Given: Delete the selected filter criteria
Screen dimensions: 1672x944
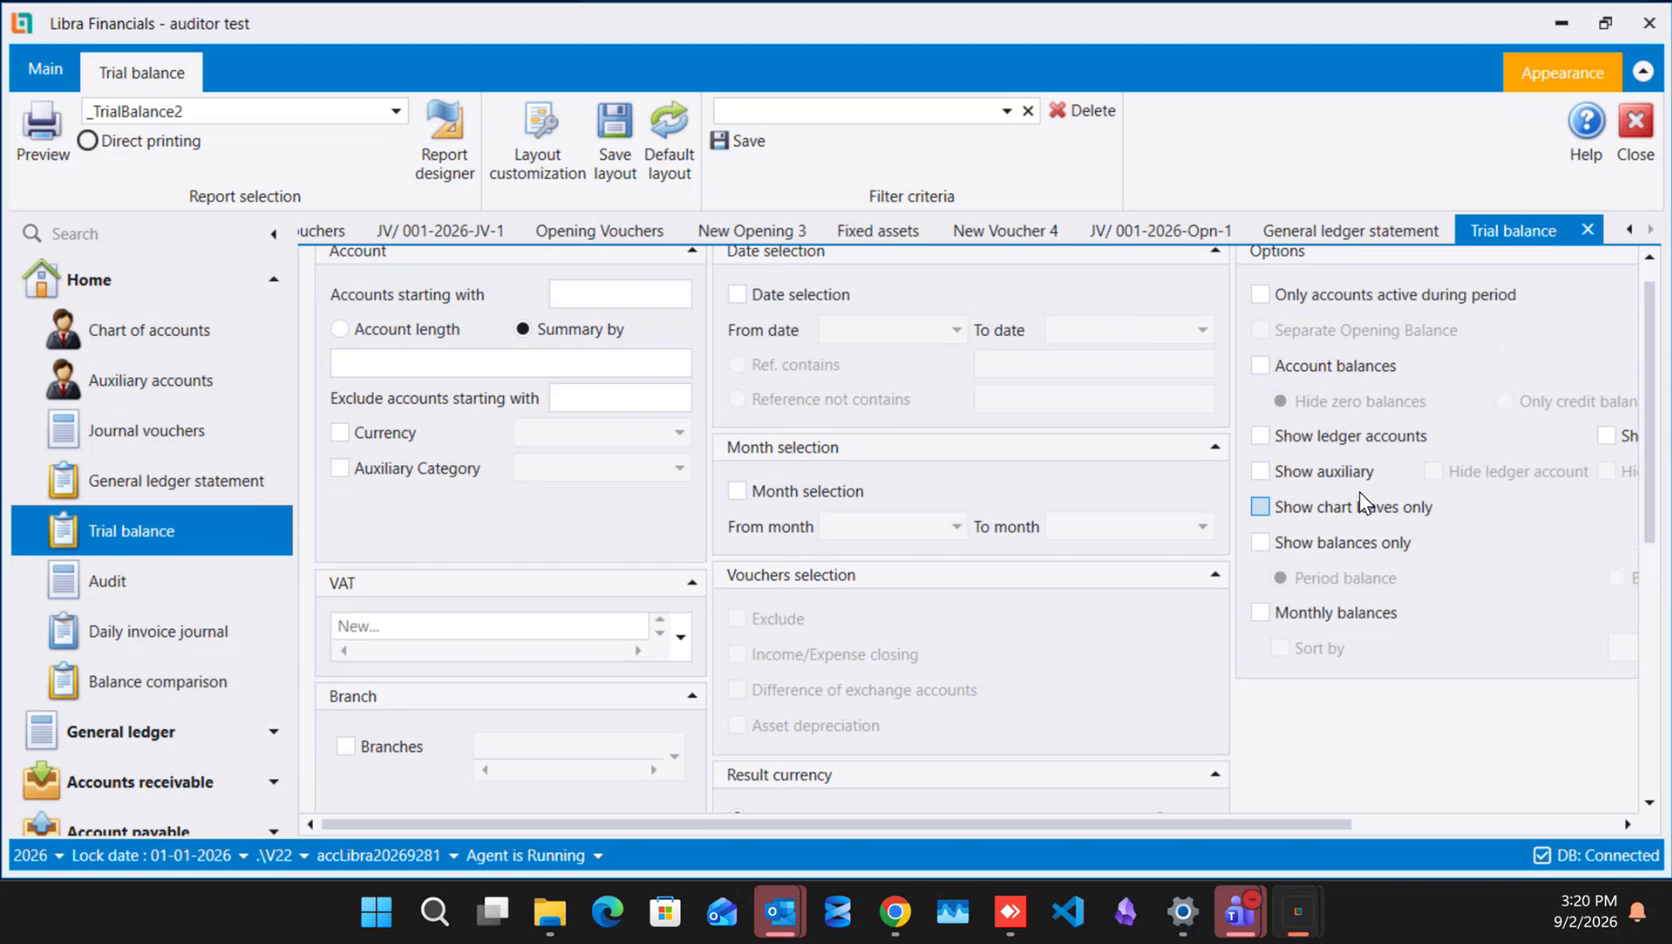Looking at the screenshot, I should coord(1082,111).
